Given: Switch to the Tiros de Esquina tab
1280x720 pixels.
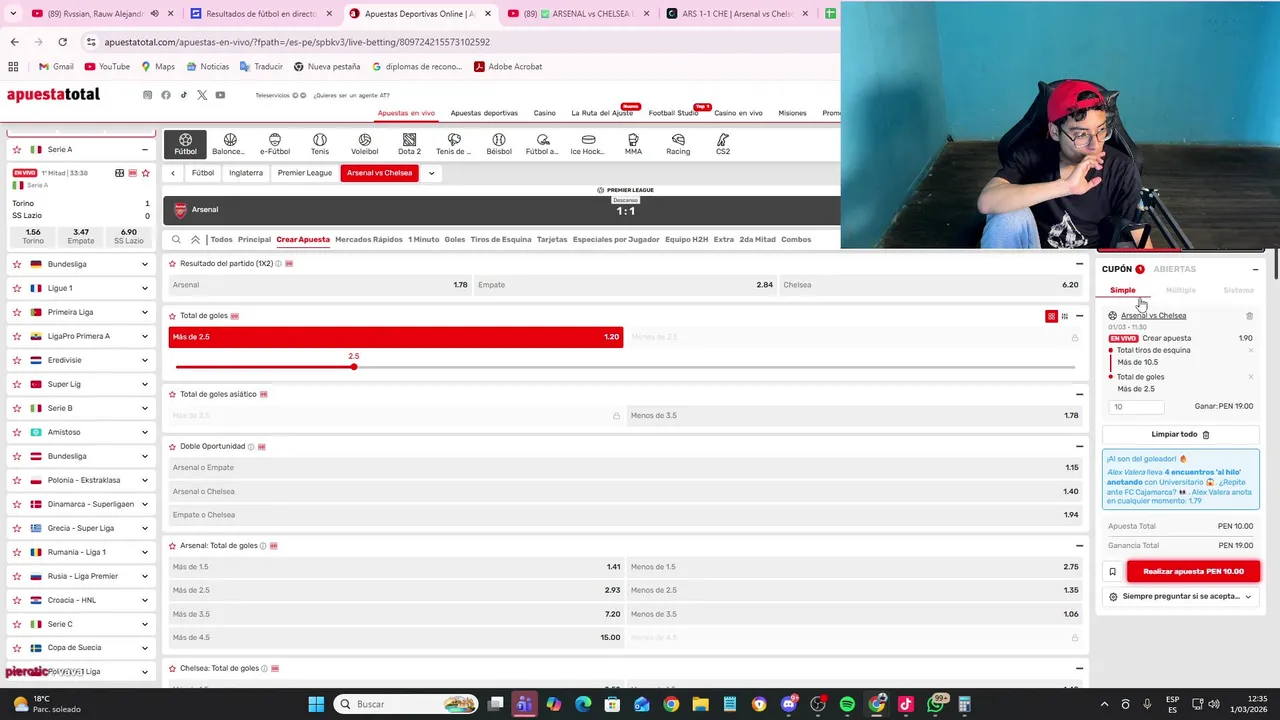Looking at the screenshot, I should coord(501,240).
